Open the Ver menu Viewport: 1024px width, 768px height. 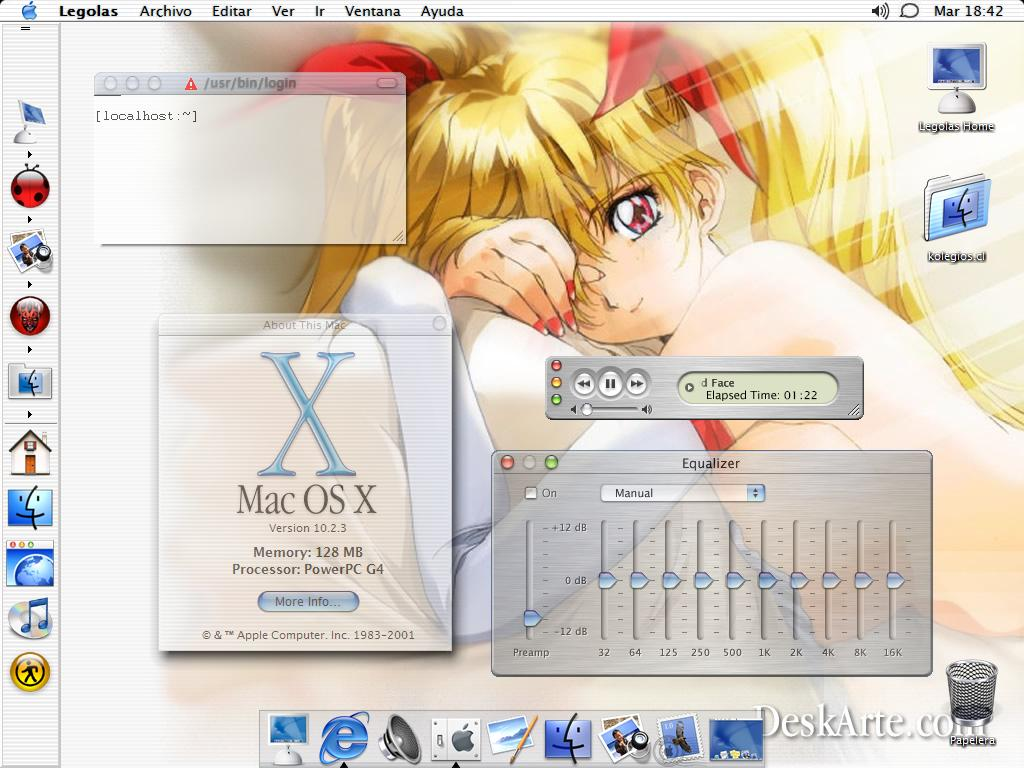coord(283,11)
